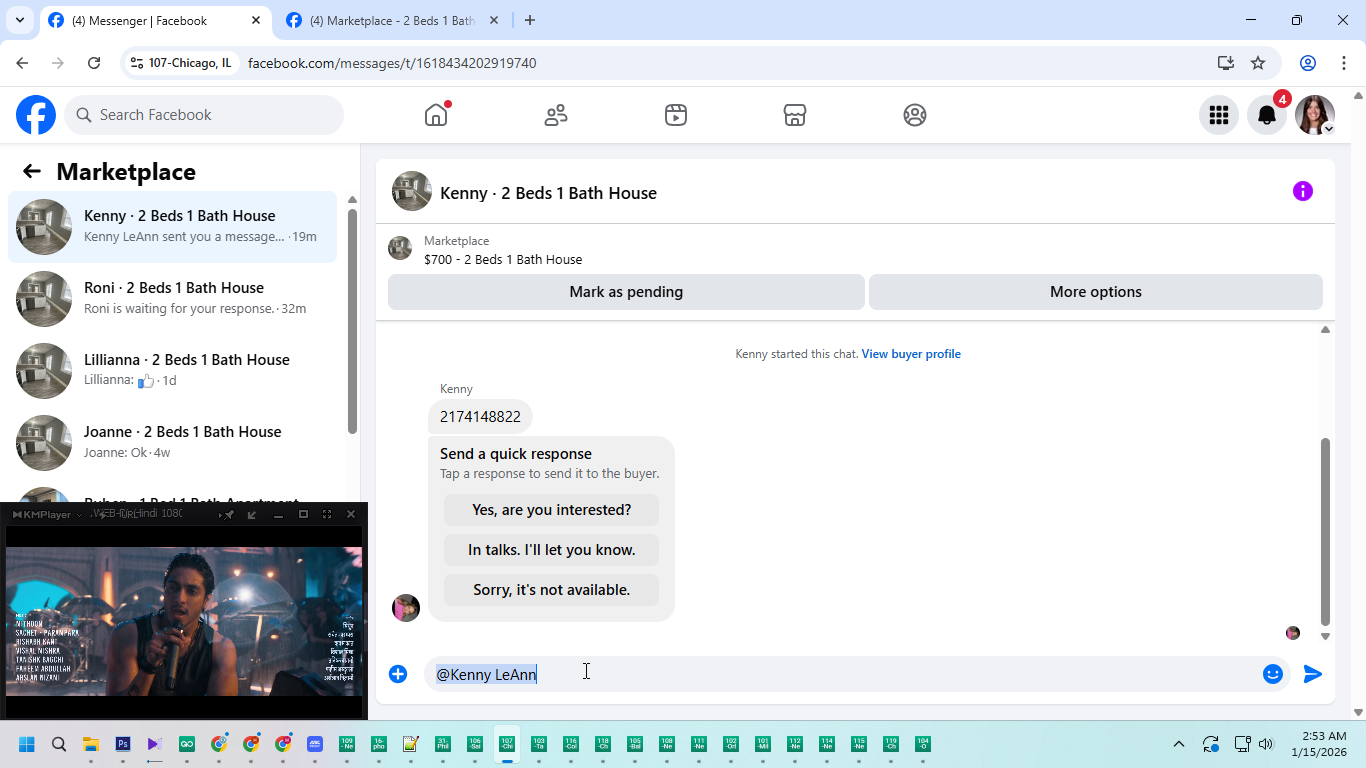The height and width of the screenshot is (768, 1366).
Task: Open the Chrome three-dot menu
Action: (x=1344, y=63)
